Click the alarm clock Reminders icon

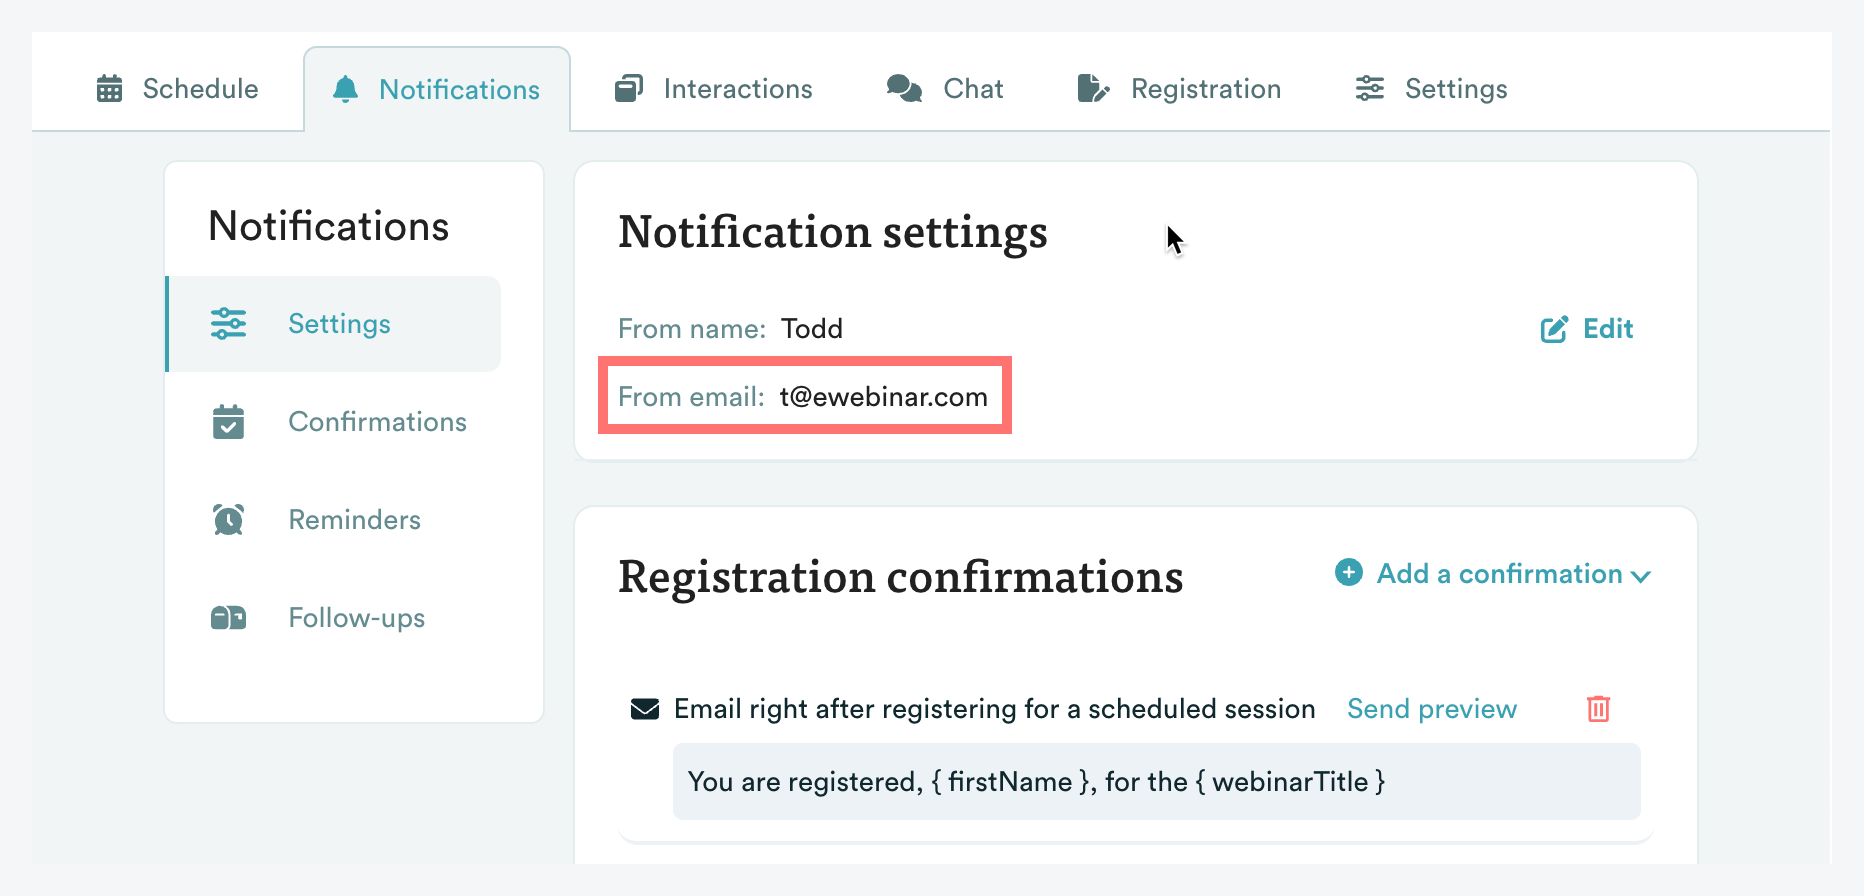pos(228,520)
